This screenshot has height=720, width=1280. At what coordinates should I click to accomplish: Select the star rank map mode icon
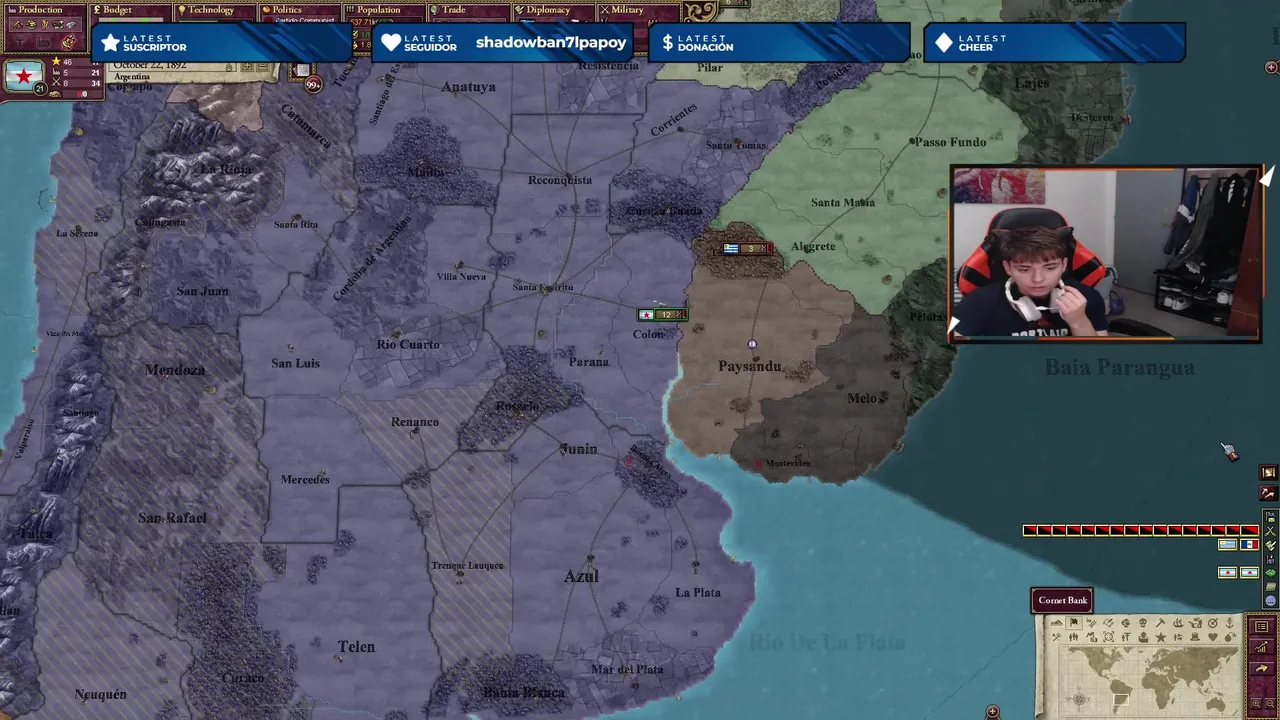point(1160,637)
